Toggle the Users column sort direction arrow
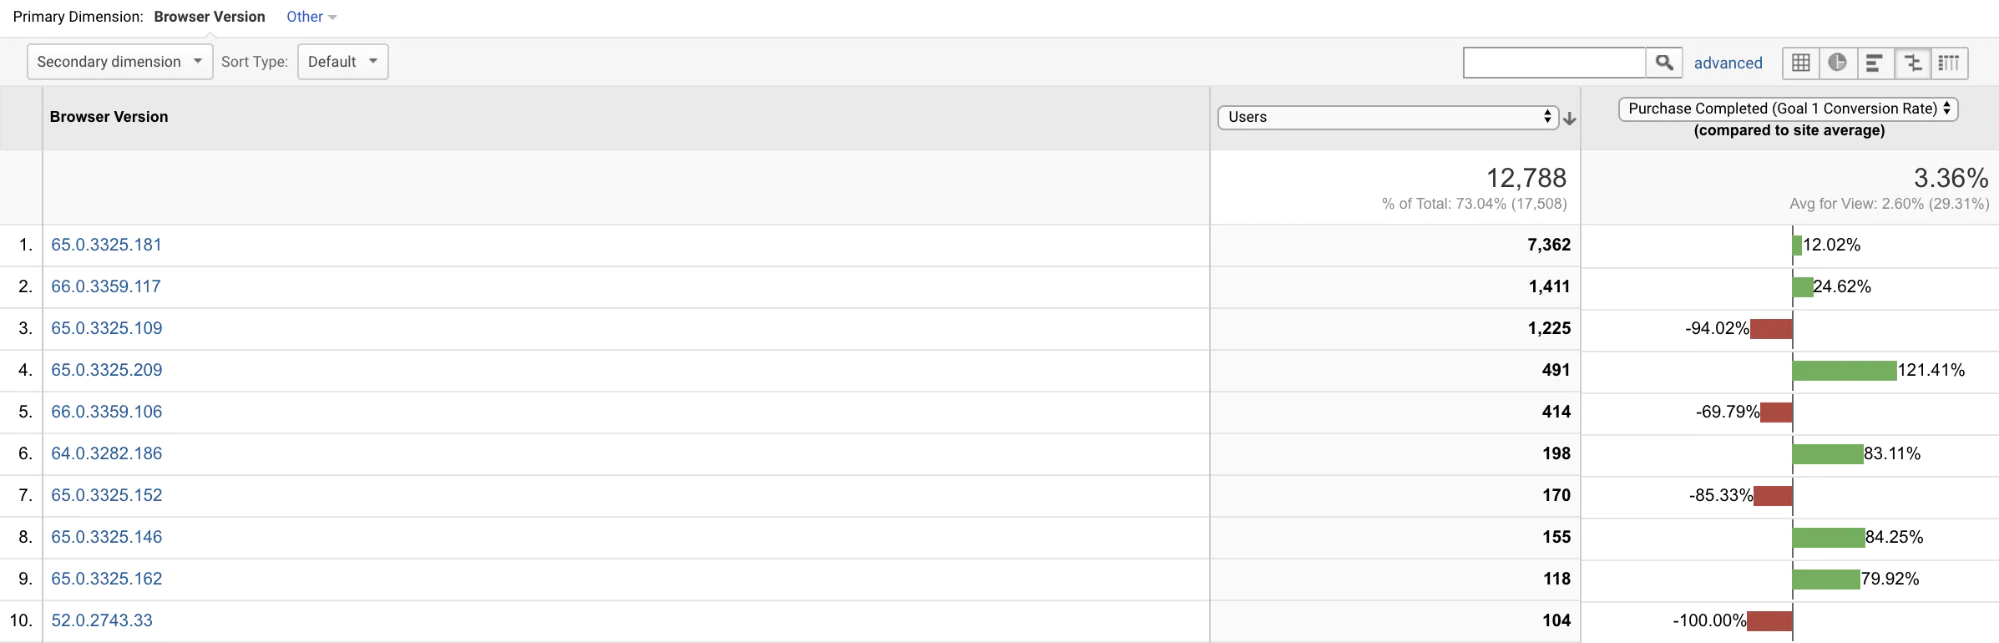Screen dimensions: 1999x643 pos(1569,118)
